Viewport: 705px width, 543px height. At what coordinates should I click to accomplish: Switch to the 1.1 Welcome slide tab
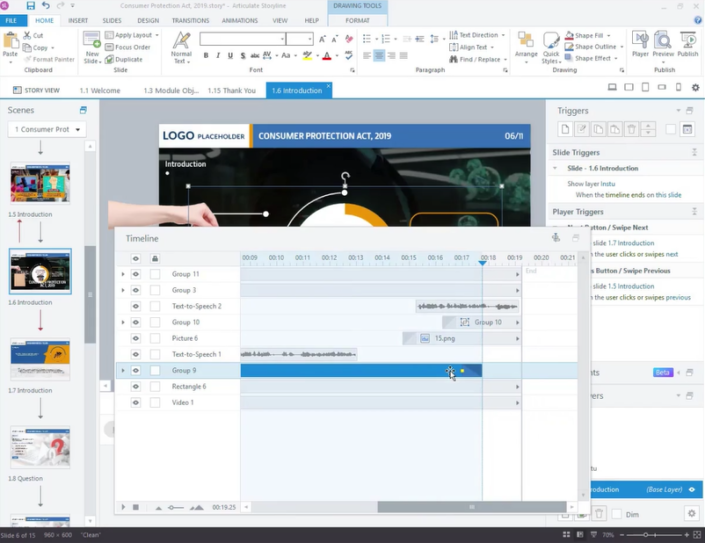coord(100,91)
